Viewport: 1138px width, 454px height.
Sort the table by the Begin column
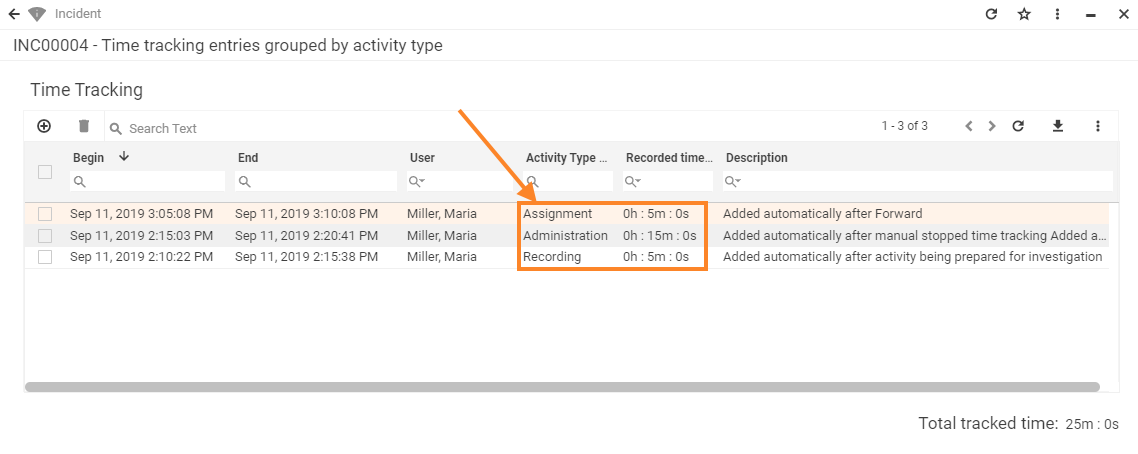pyautogui.click(x=89, y=158)
